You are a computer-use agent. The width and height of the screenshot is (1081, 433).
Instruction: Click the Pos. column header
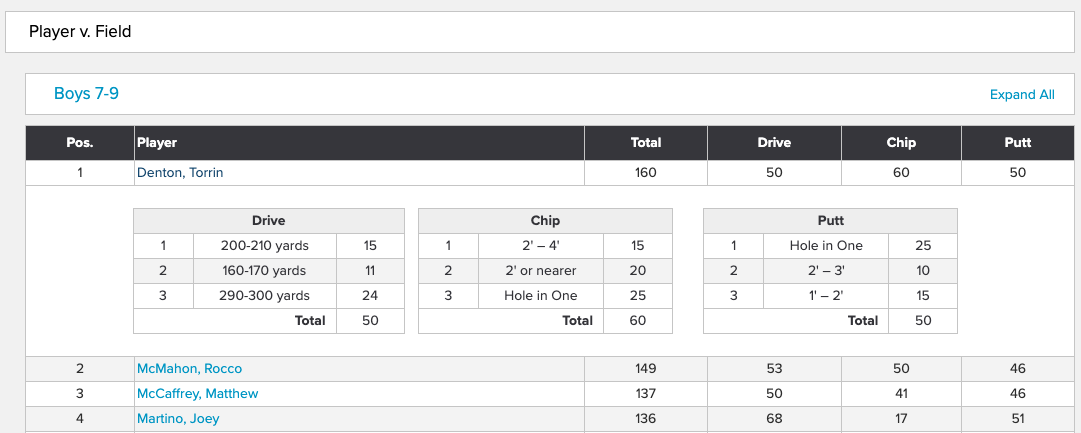[80, 143]
